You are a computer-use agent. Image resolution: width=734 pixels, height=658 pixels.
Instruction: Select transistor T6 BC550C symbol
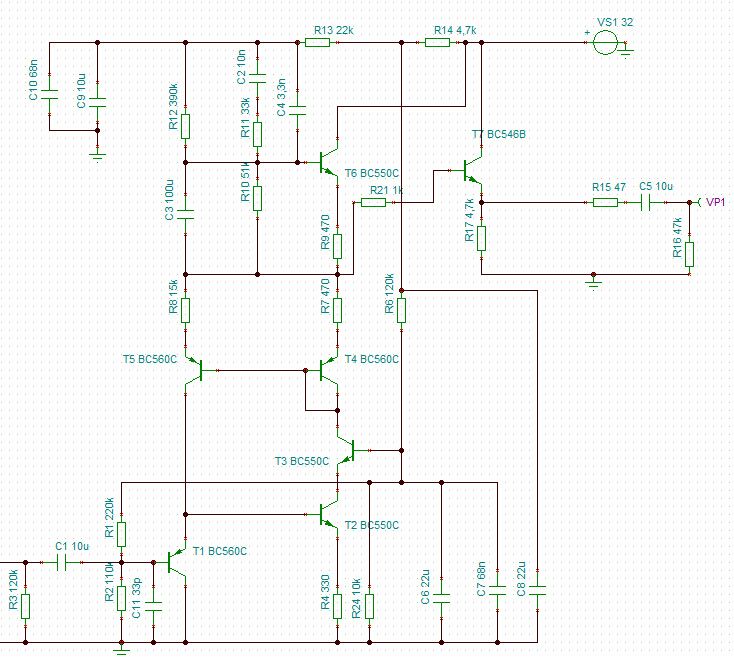click(x=329, y=162)
